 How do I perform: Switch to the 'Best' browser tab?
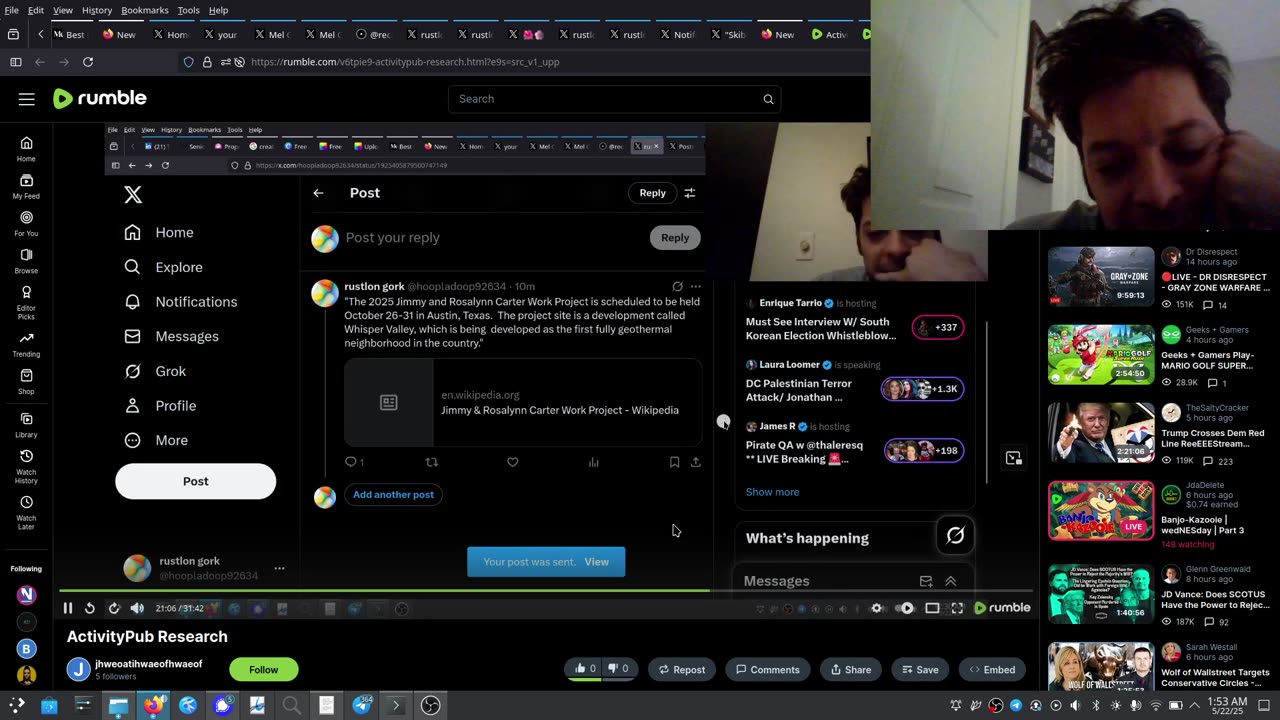[x=70, y=34]
